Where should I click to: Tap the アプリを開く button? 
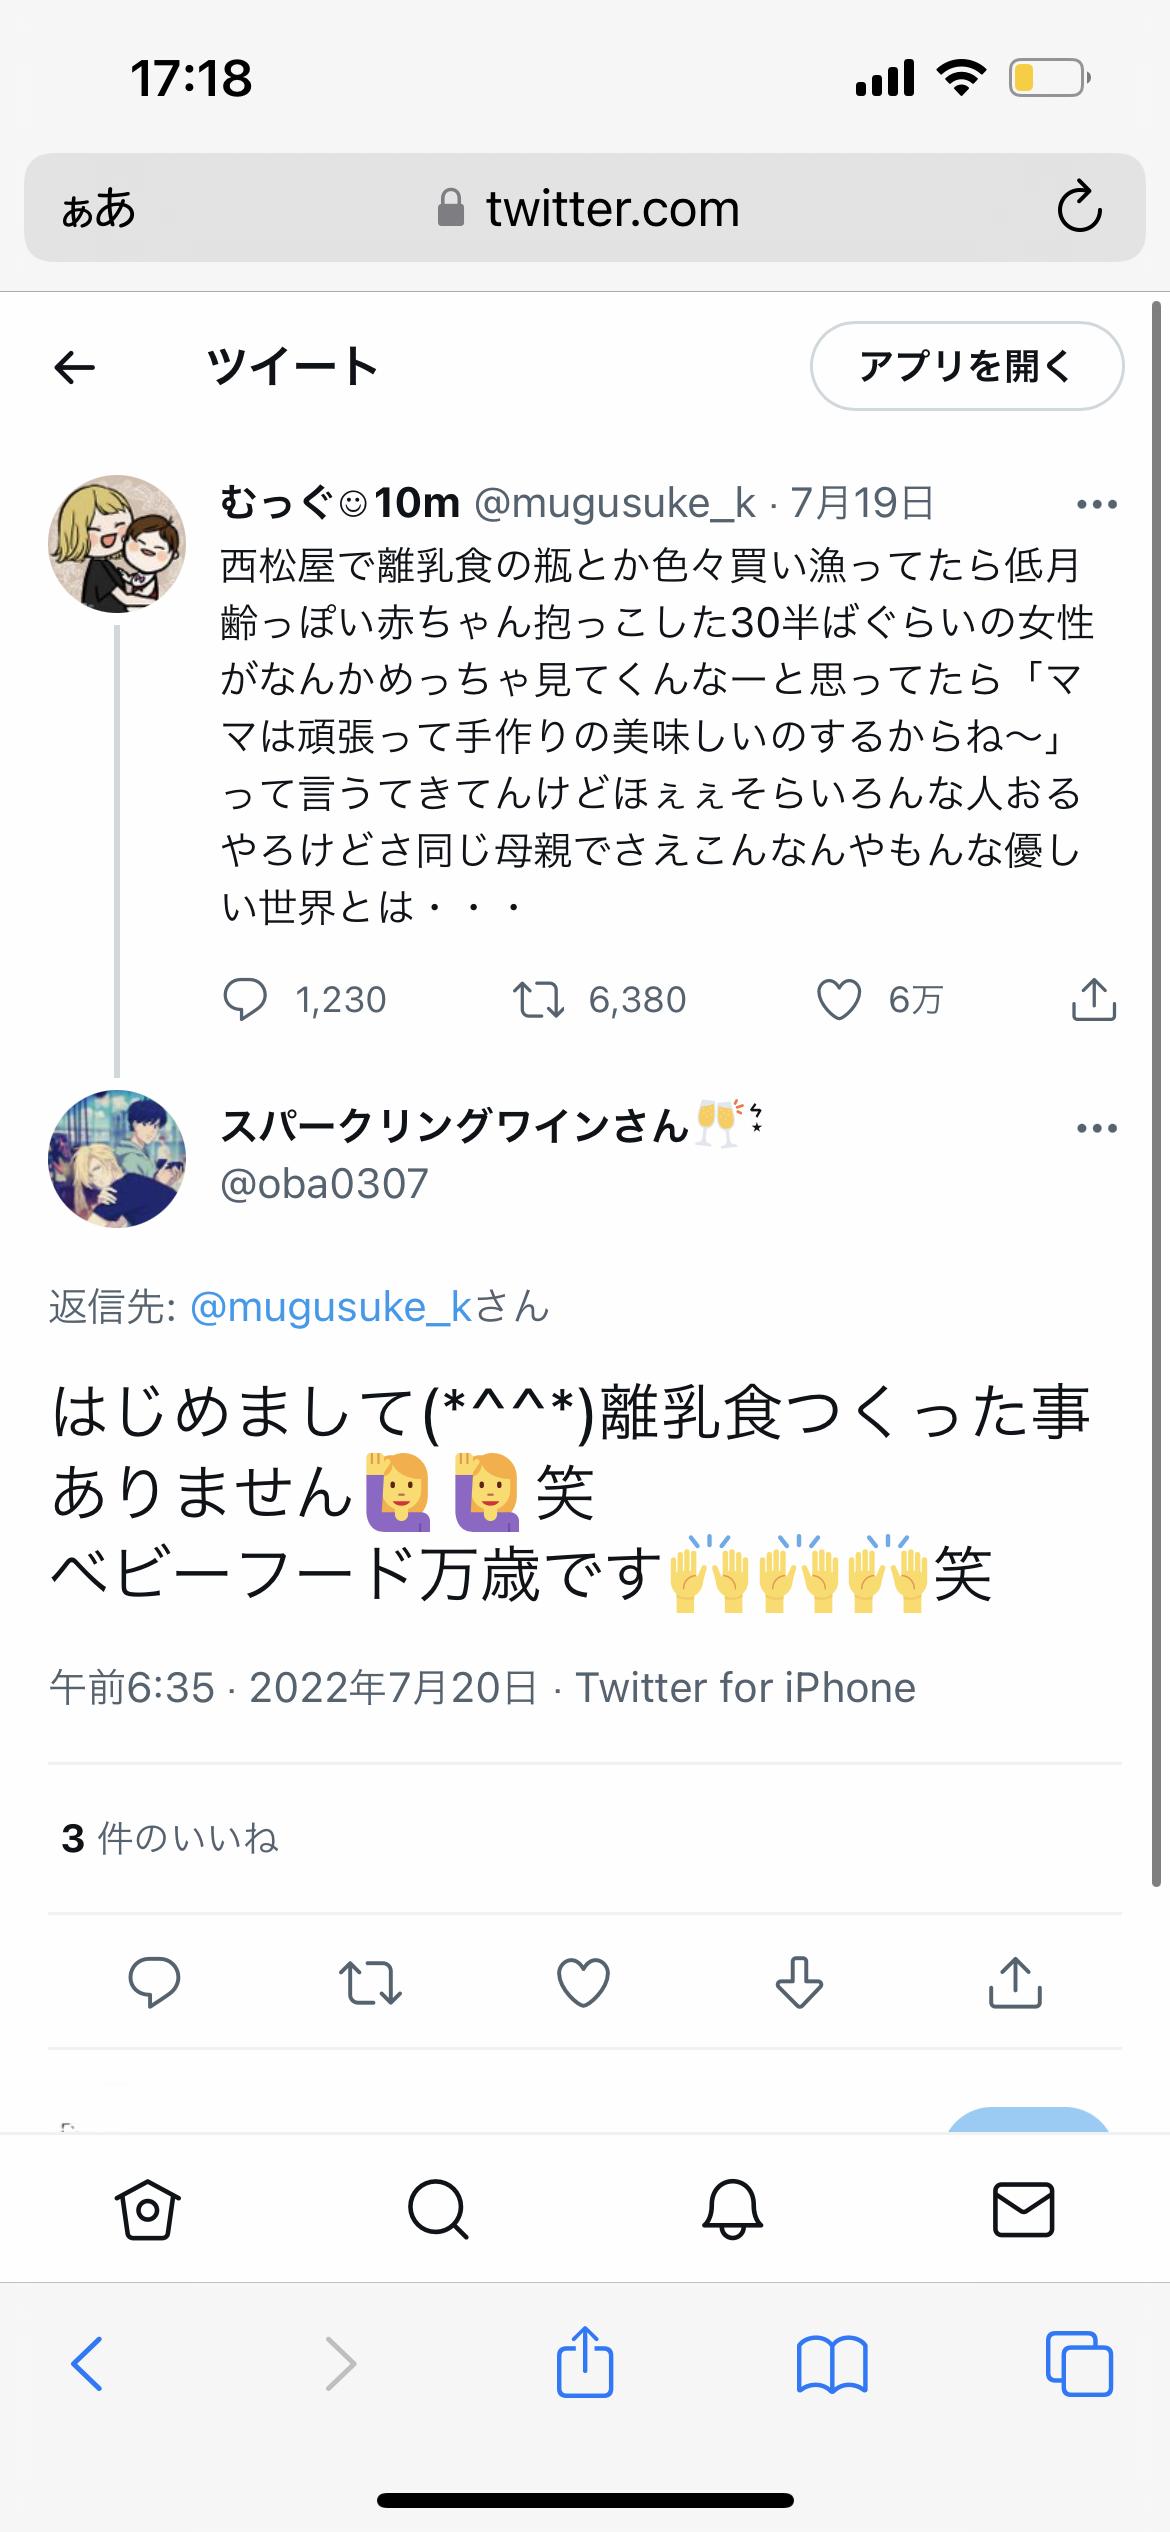[x=966, y=366]
